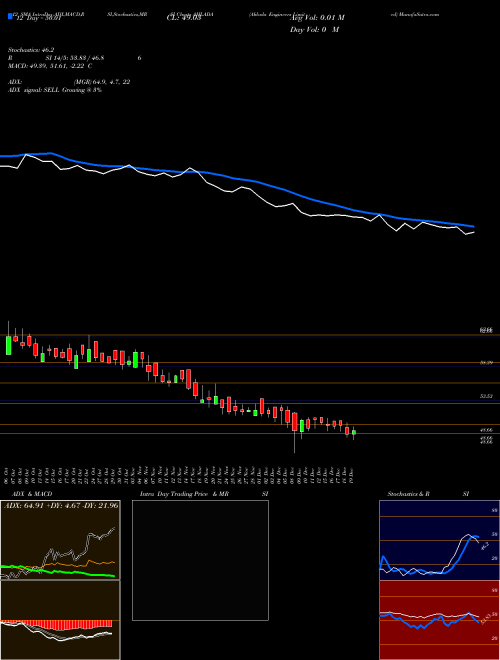Click the green +DY line in ADX panel
500x660 pixels.
point(63,572)
